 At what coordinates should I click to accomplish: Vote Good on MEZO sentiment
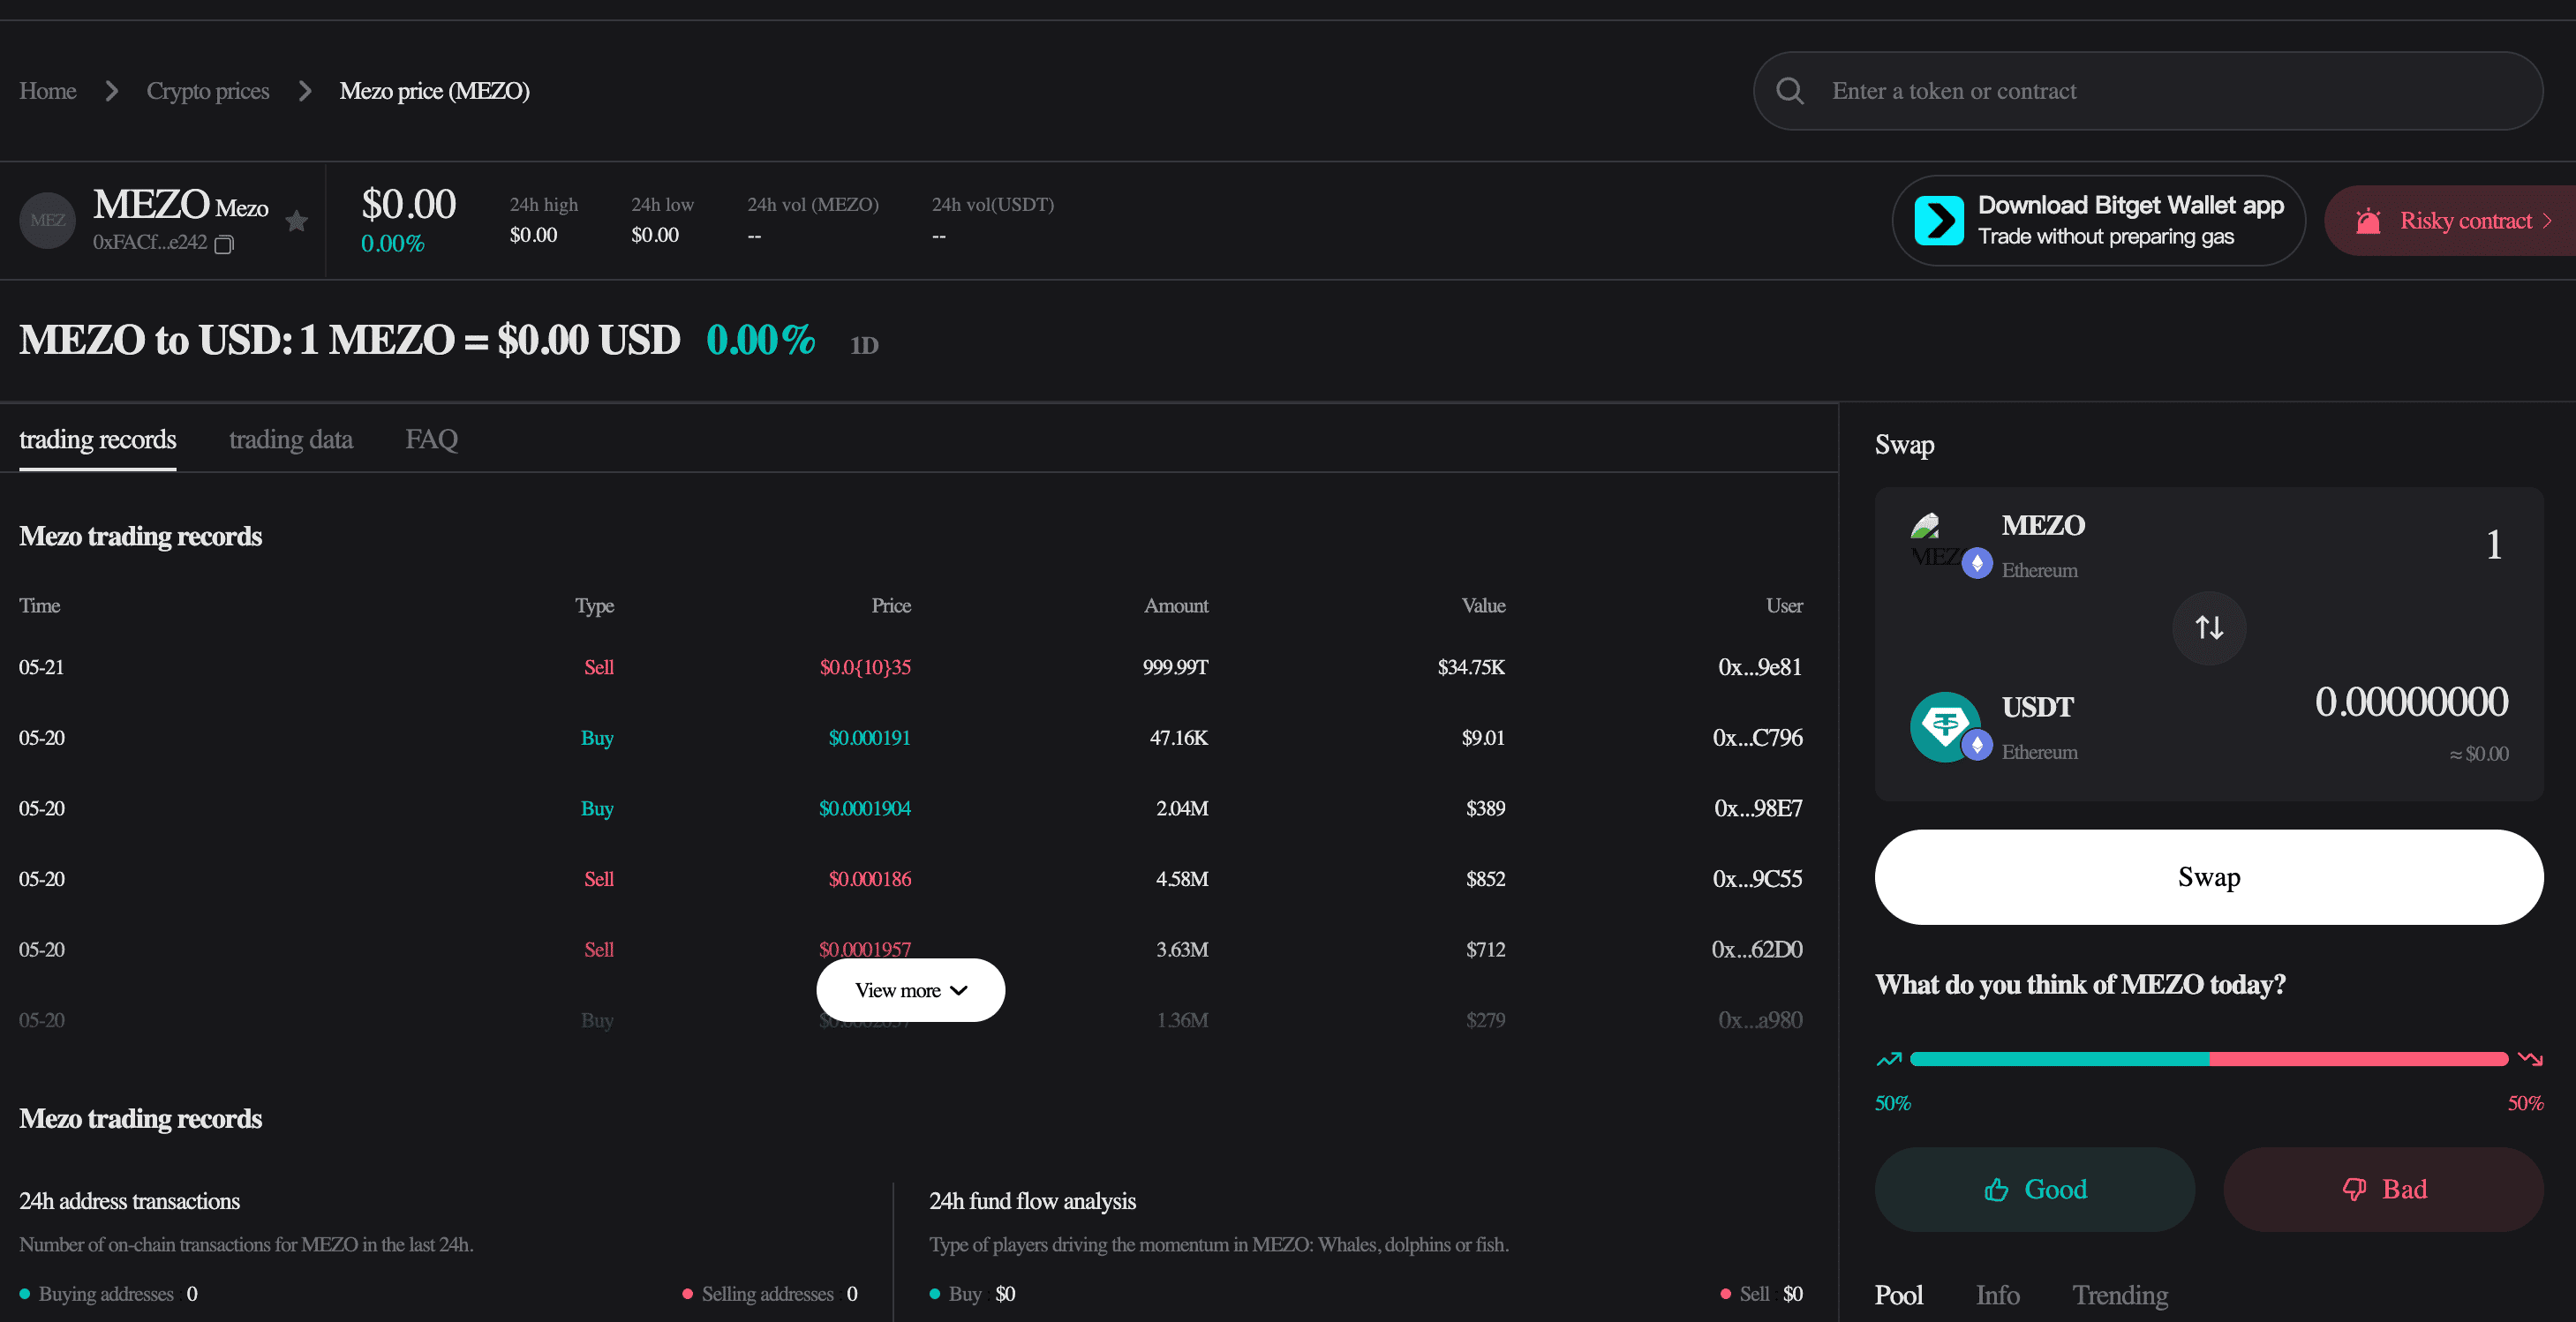pyautogui.click(x=2034, y=1189)
